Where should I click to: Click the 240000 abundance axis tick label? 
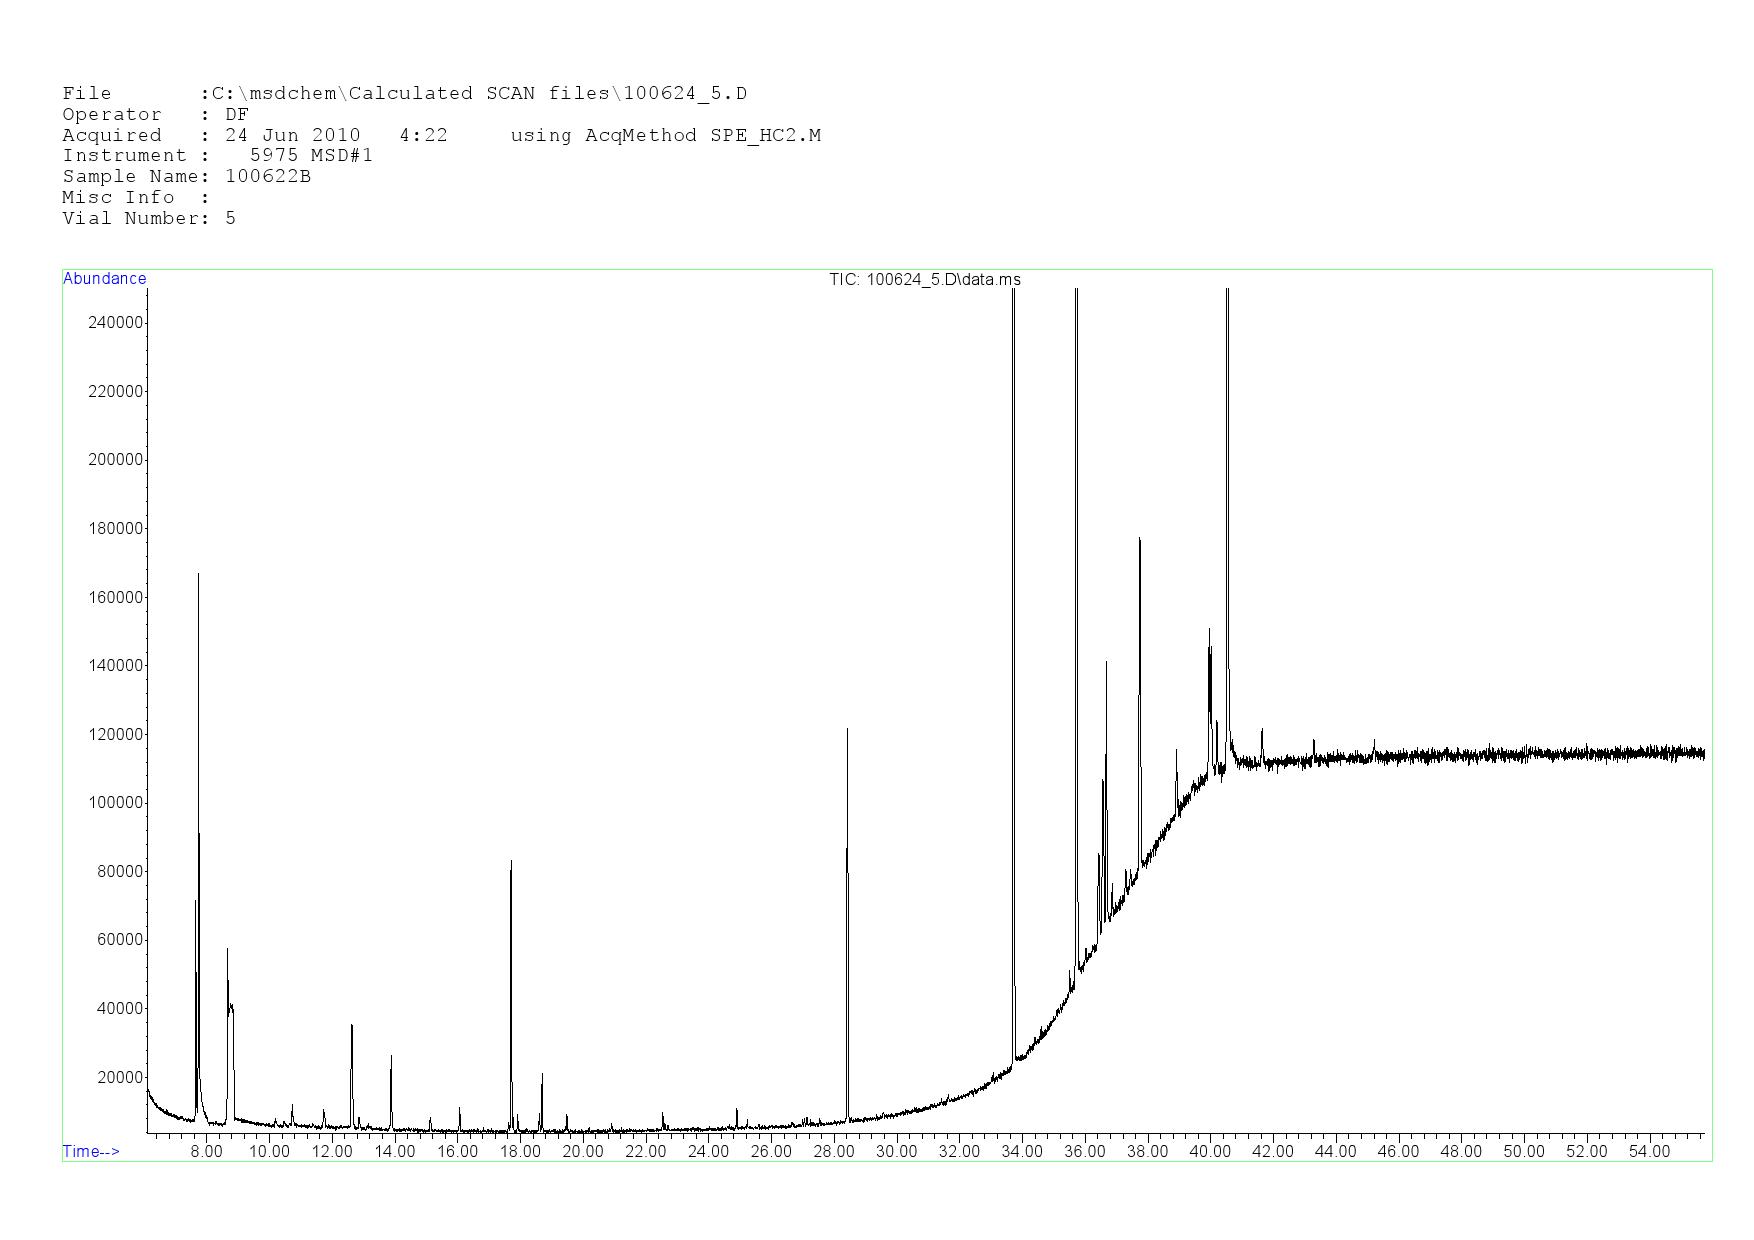pyautogui.click(x=116, y=323)
